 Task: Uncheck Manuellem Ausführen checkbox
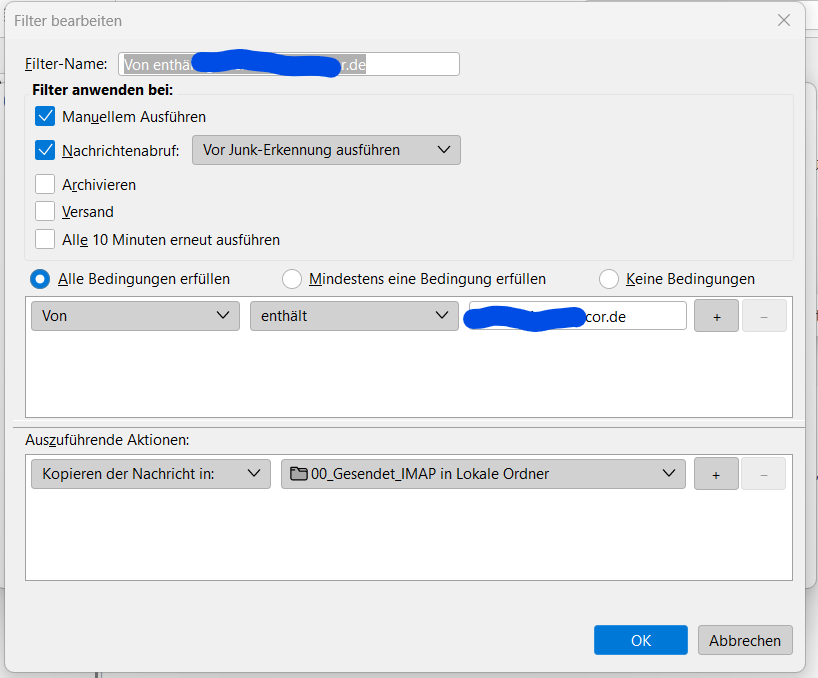coord(45,116)
